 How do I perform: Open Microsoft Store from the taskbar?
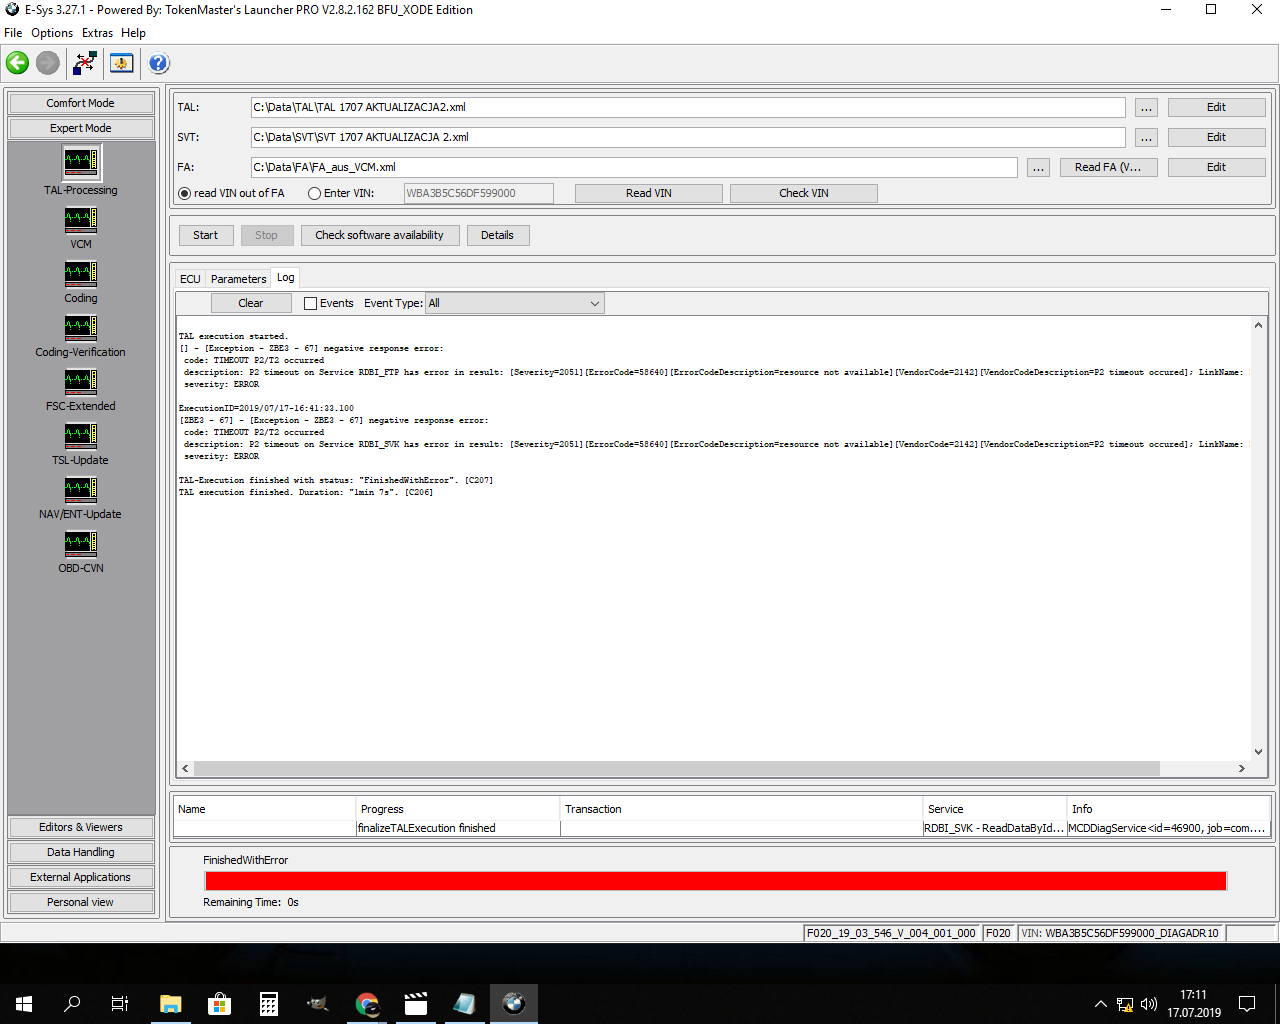(x=219, y=1004)
